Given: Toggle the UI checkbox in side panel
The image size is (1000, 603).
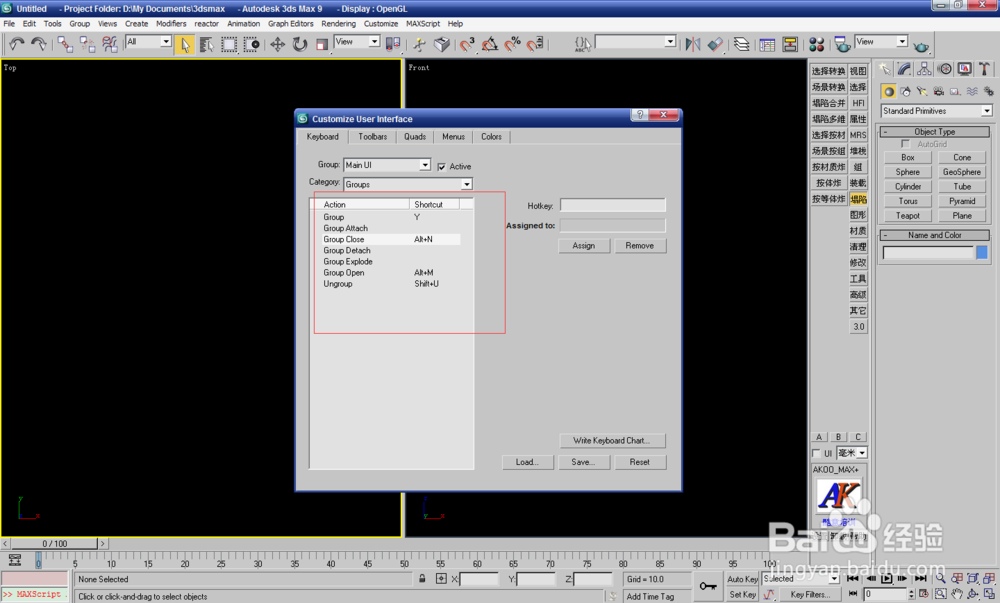Looking at the screenshot, I should tap(816, 453).
